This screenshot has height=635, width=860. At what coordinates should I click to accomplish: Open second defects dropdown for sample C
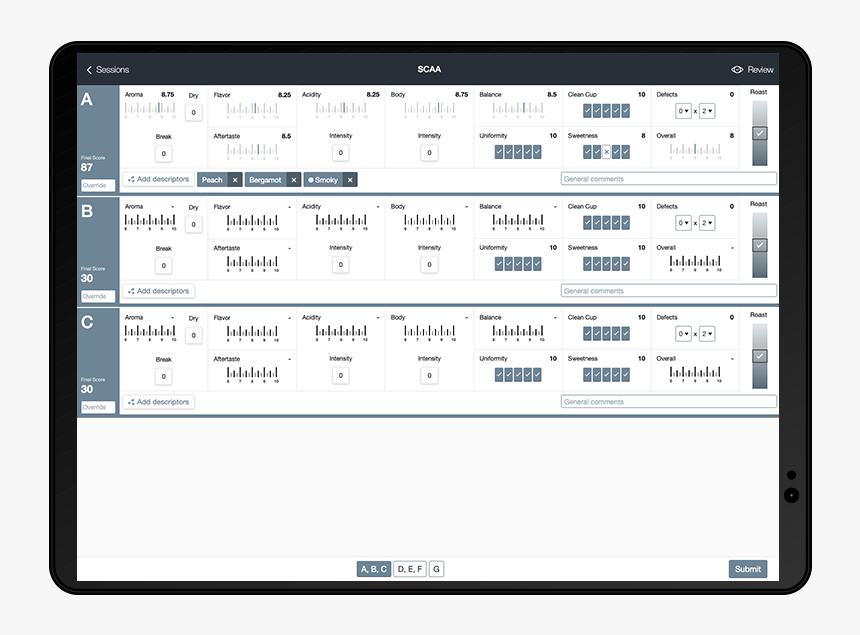pyautogui.click(x=707, y=334)
